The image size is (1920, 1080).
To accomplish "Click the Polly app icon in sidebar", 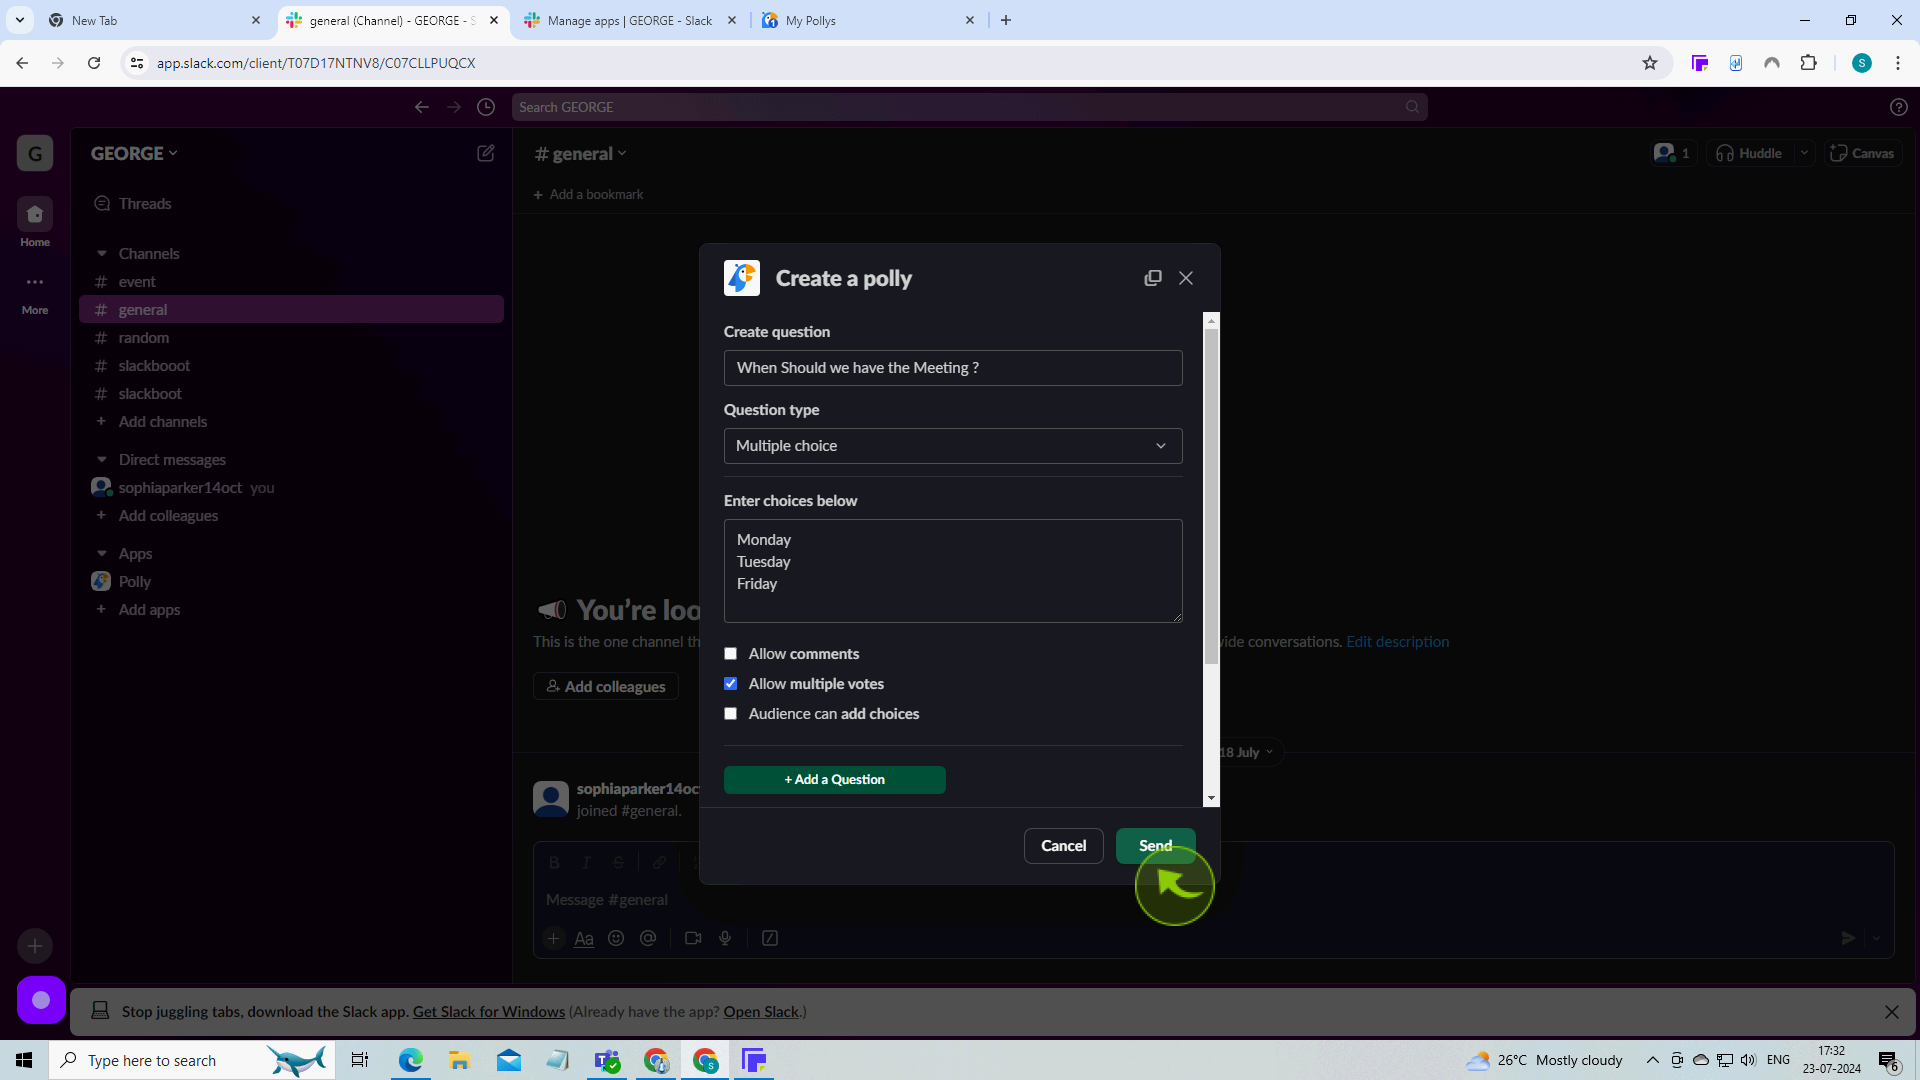I will [102, 580].
